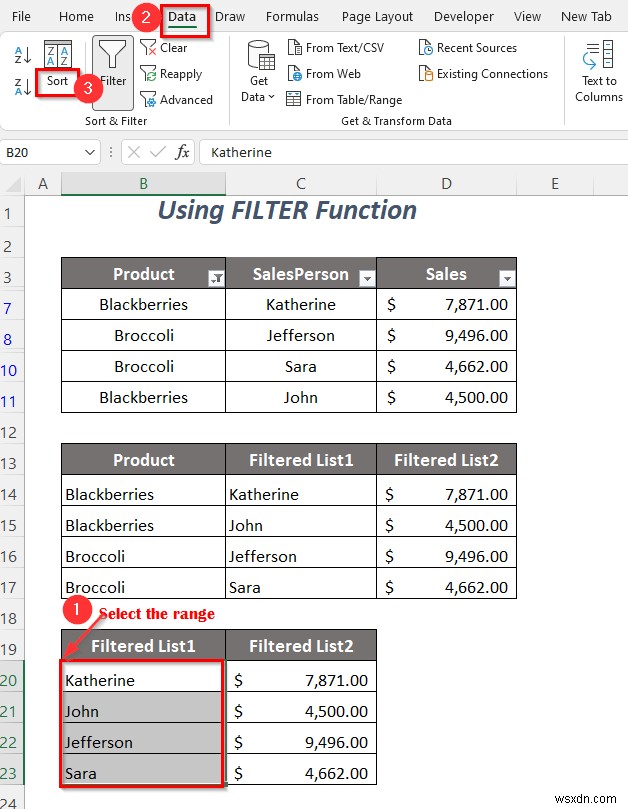Clear the applied filter

click(x=164, y=48)
